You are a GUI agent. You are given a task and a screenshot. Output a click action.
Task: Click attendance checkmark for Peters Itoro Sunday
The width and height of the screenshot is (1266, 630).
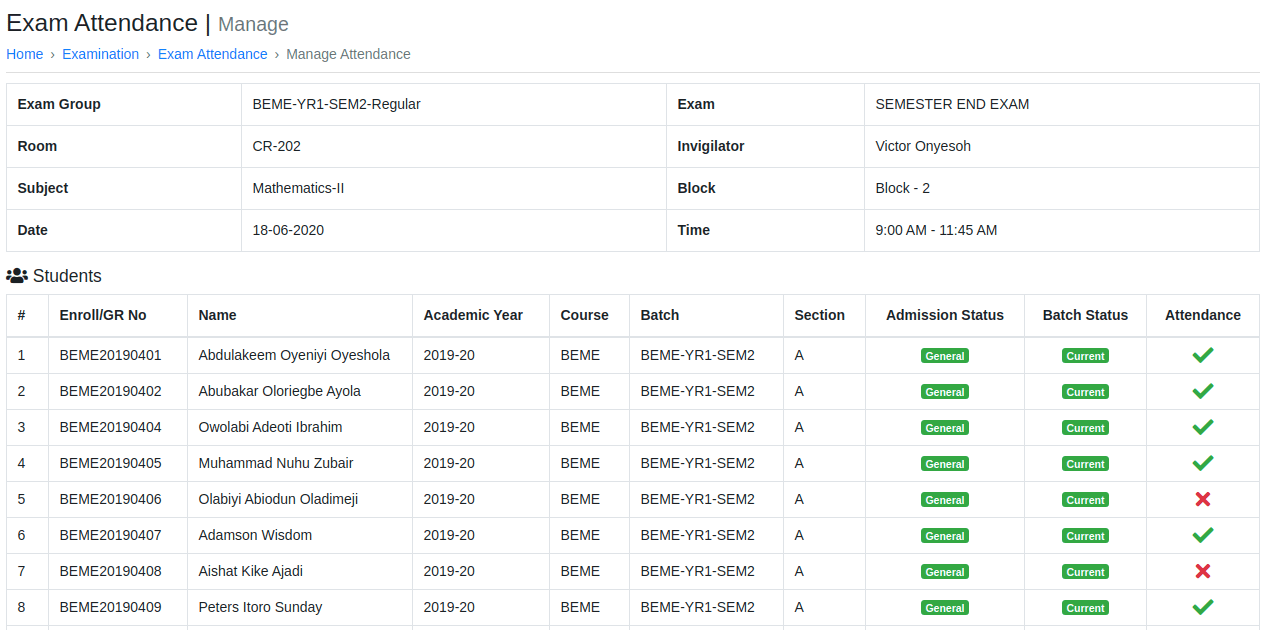tap(1202, 607)
